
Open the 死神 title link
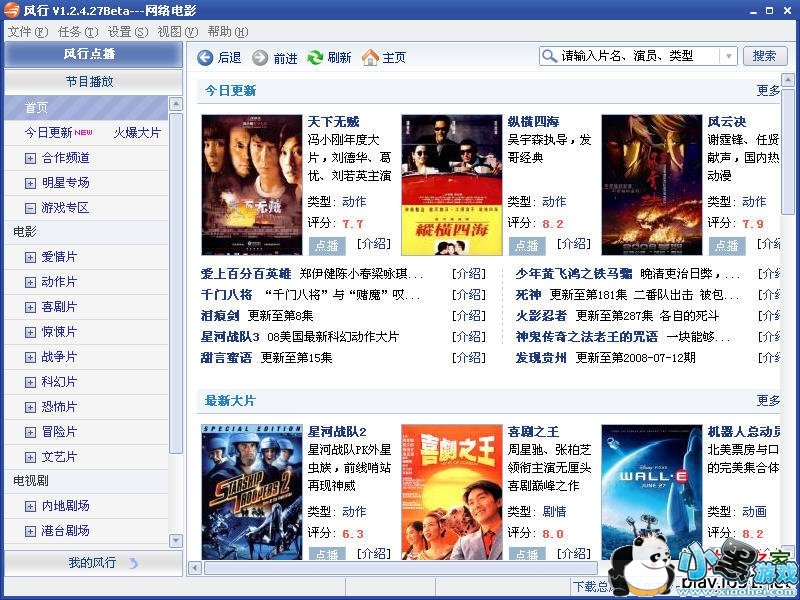[x=528, y=295]
